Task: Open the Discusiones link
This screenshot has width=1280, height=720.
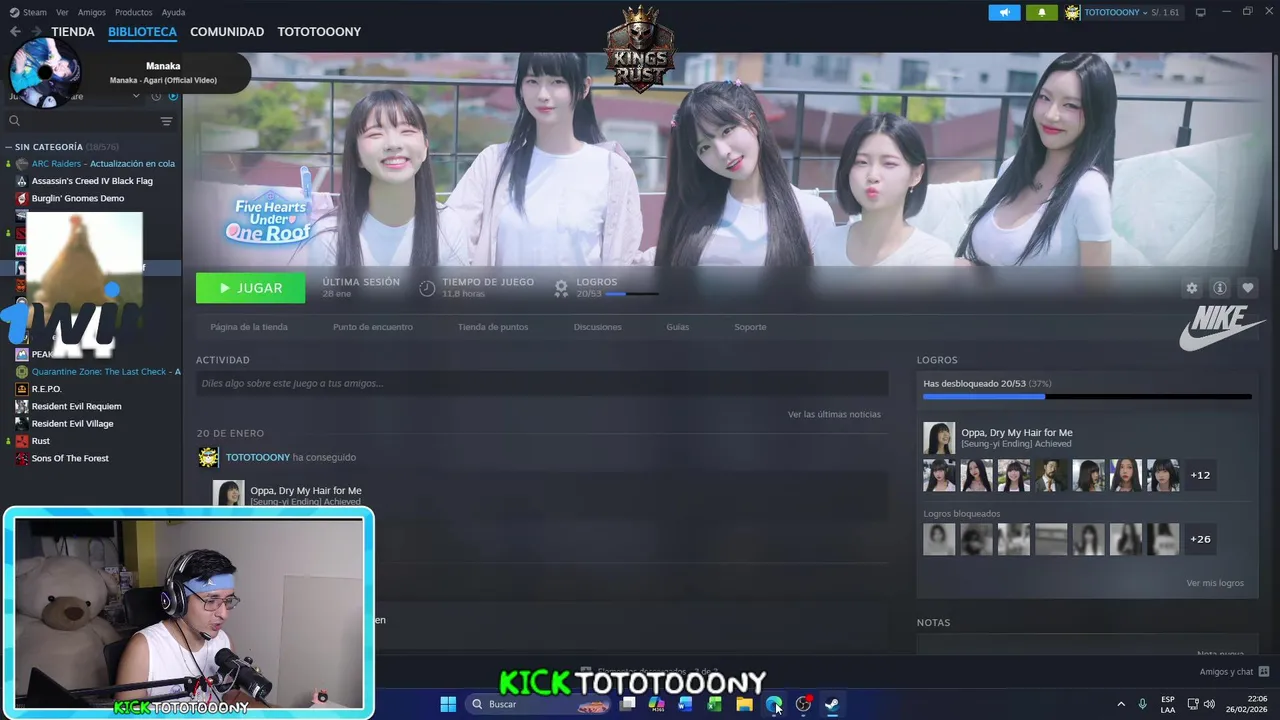Action: click(x=597, y=327)
